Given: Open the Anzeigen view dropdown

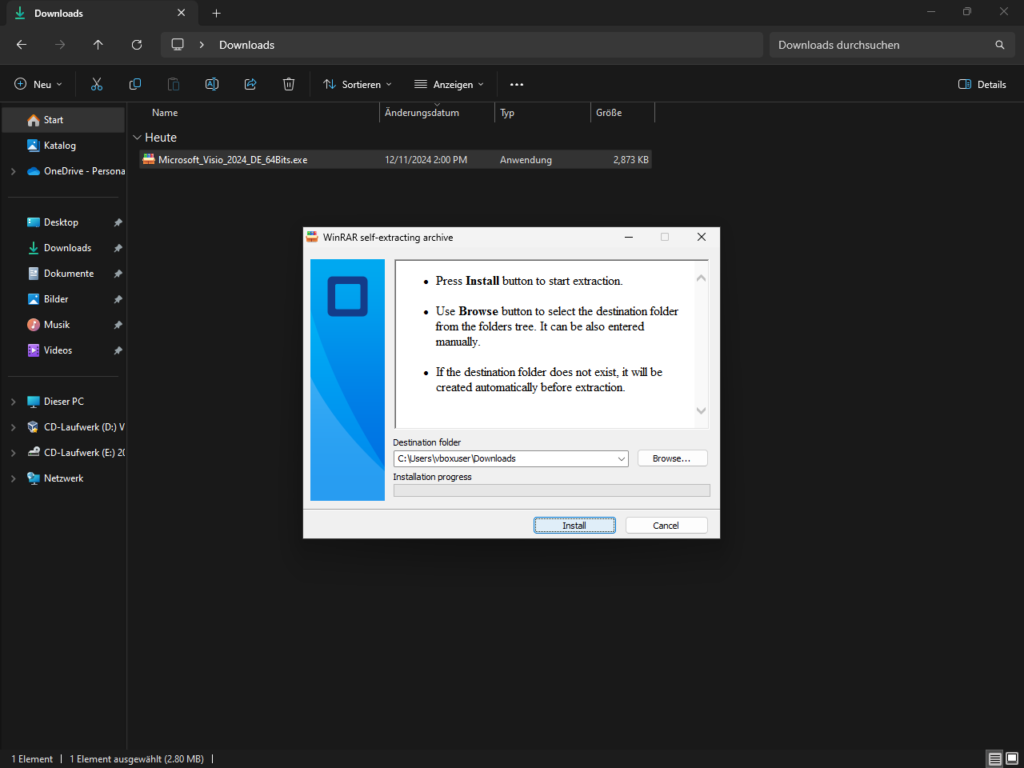Looking at the screenshot, I should pyautogui.click(x=448, y=84).
